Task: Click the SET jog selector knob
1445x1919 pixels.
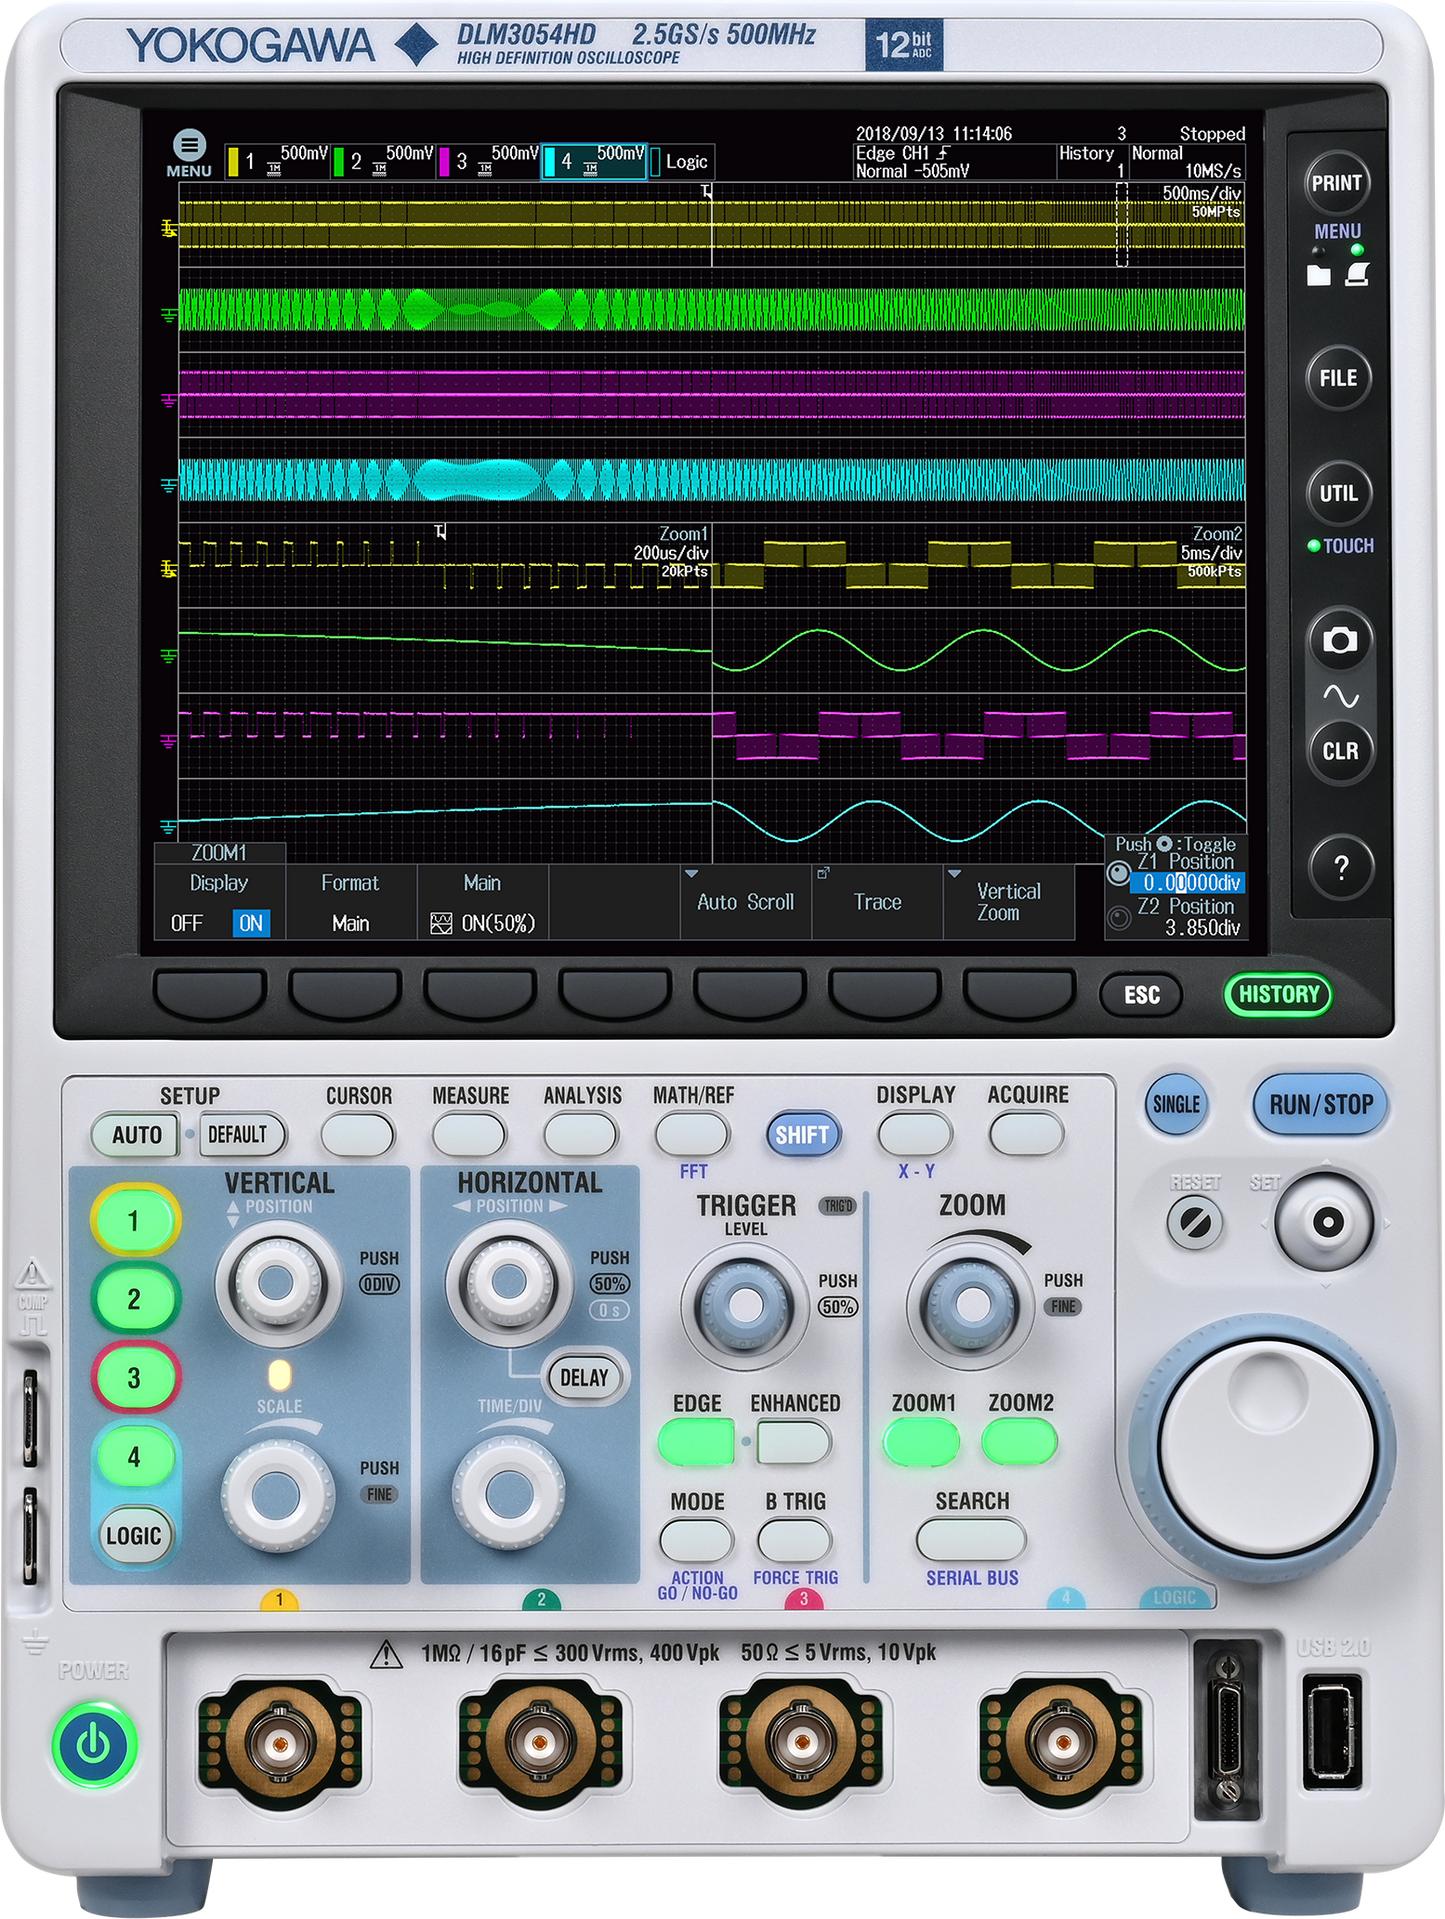Action: pyautogui.click(x=1327, y=1221)
